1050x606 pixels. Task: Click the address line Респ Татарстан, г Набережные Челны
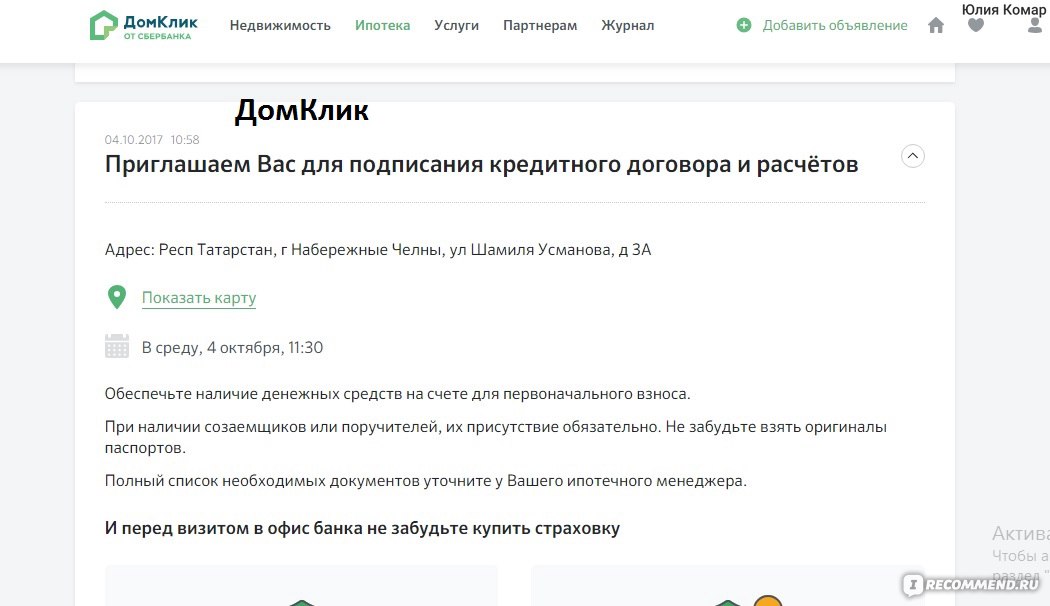click(378, 250)
